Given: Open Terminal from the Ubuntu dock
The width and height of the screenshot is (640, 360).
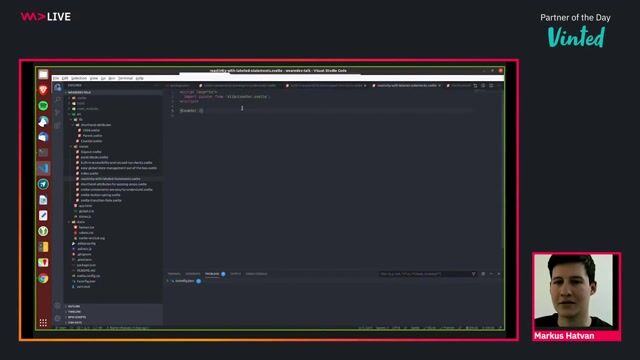Looking at the screenshot, I should click(43, 153).
